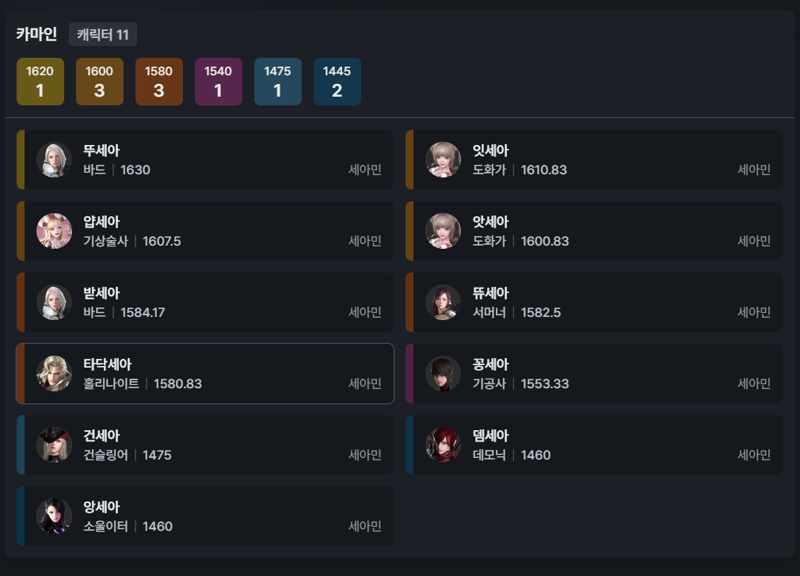Open the 얍세아 기상술사 avatar portrait
800x576 pixels.
tap(54, 231)
